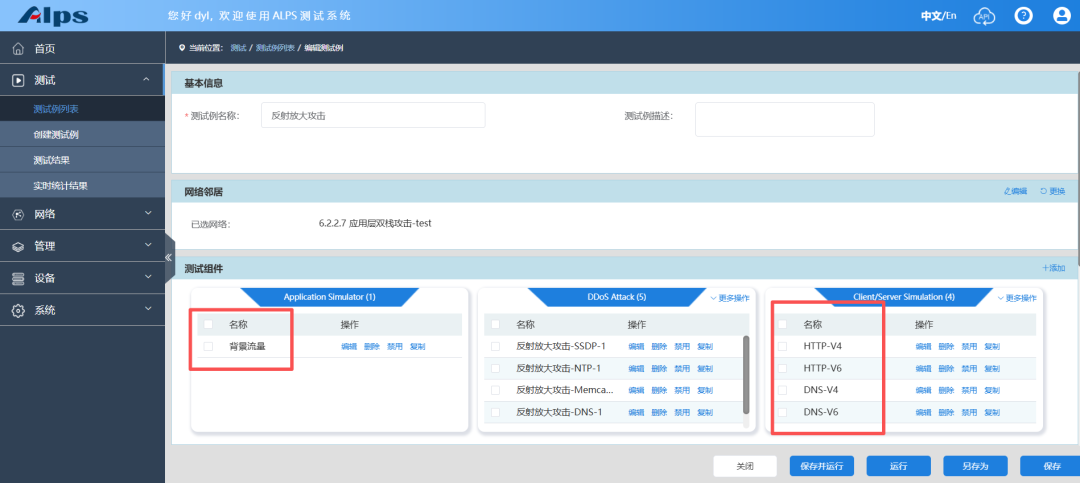Click the 网络 globe icon in sidebar
Viewport: 1080px width, 483px height.
18,214
